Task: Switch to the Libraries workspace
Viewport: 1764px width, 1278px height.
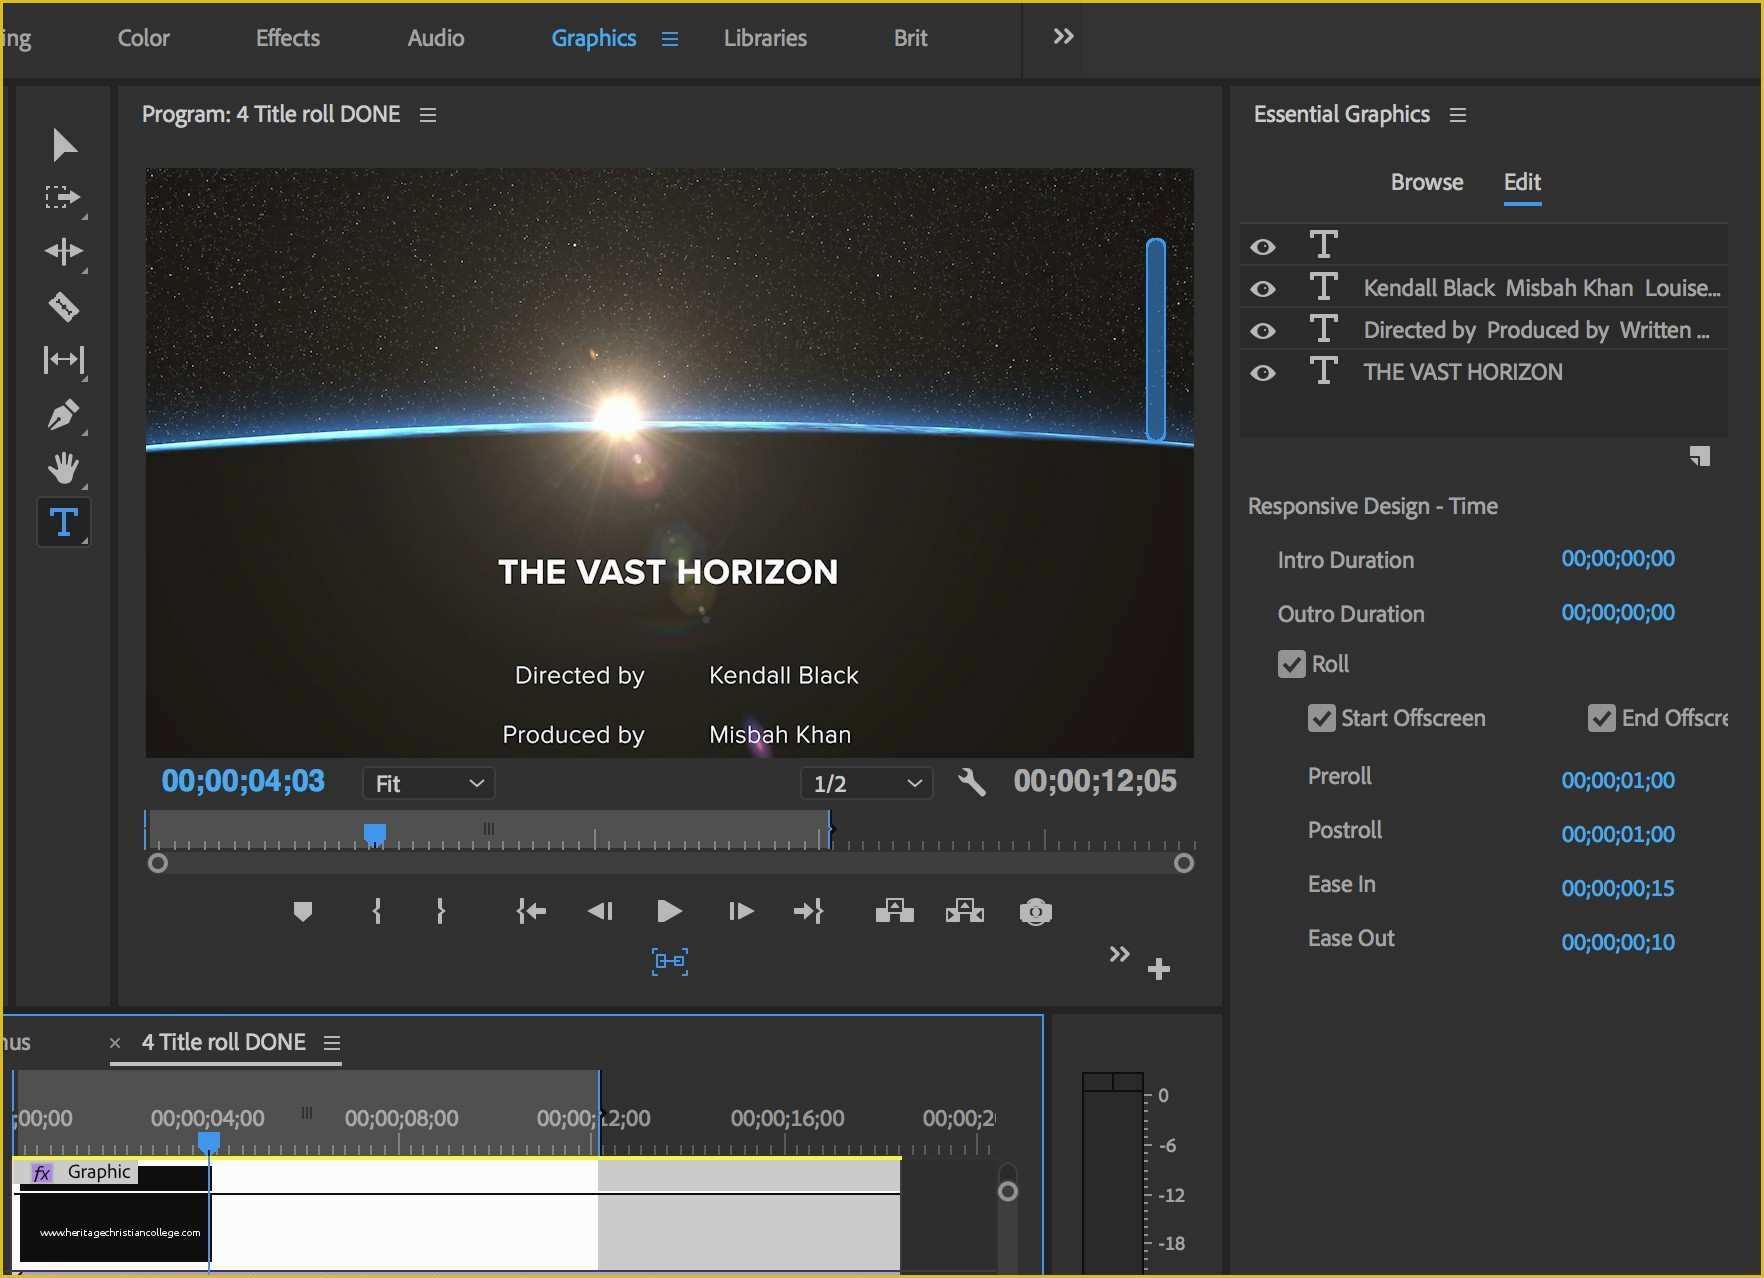Action: click(x=765, y=38)
